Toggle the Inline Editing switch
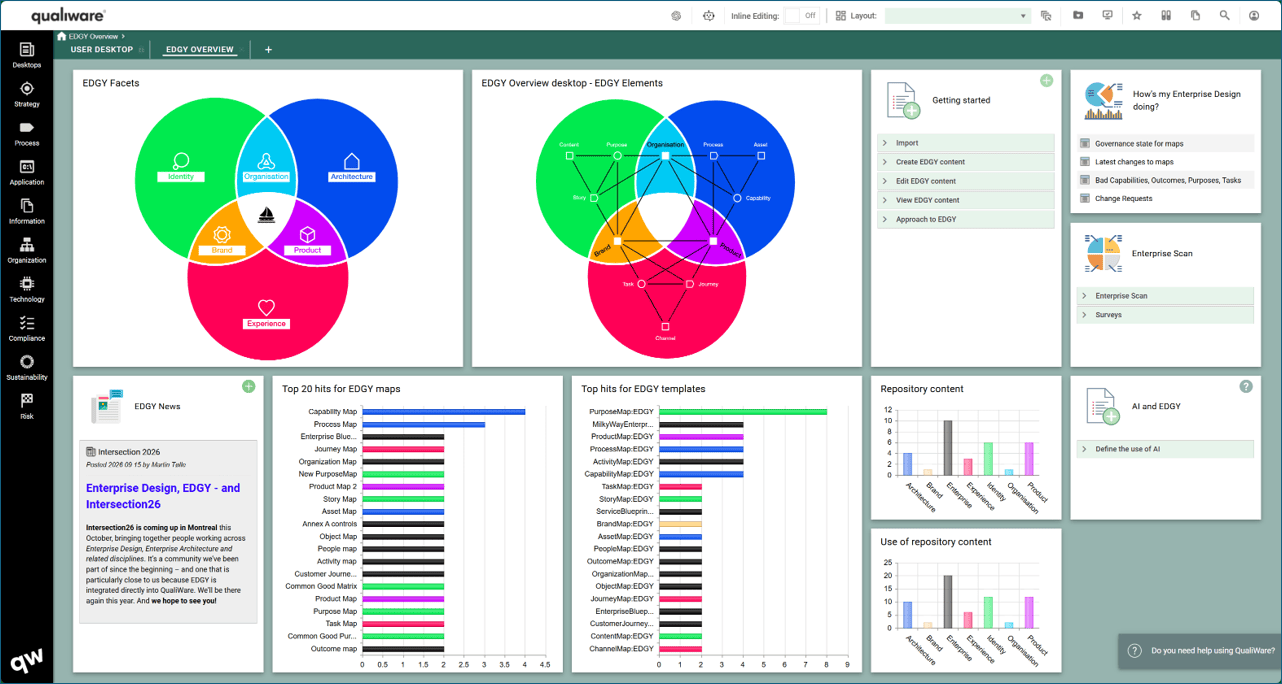 (x=801, y=16)
